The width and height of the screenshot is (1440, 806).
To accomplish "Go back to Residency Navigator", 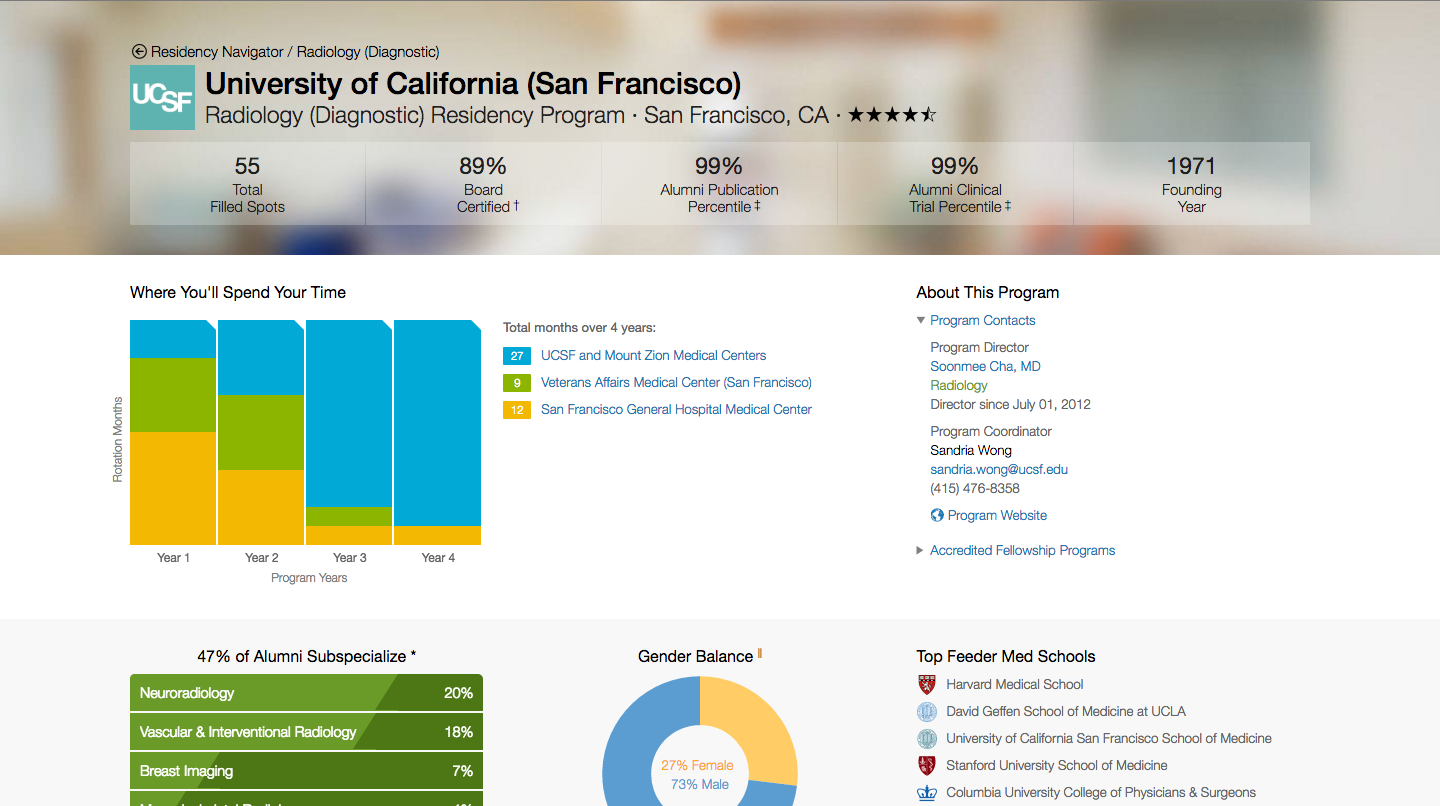I will pos(216,51).
